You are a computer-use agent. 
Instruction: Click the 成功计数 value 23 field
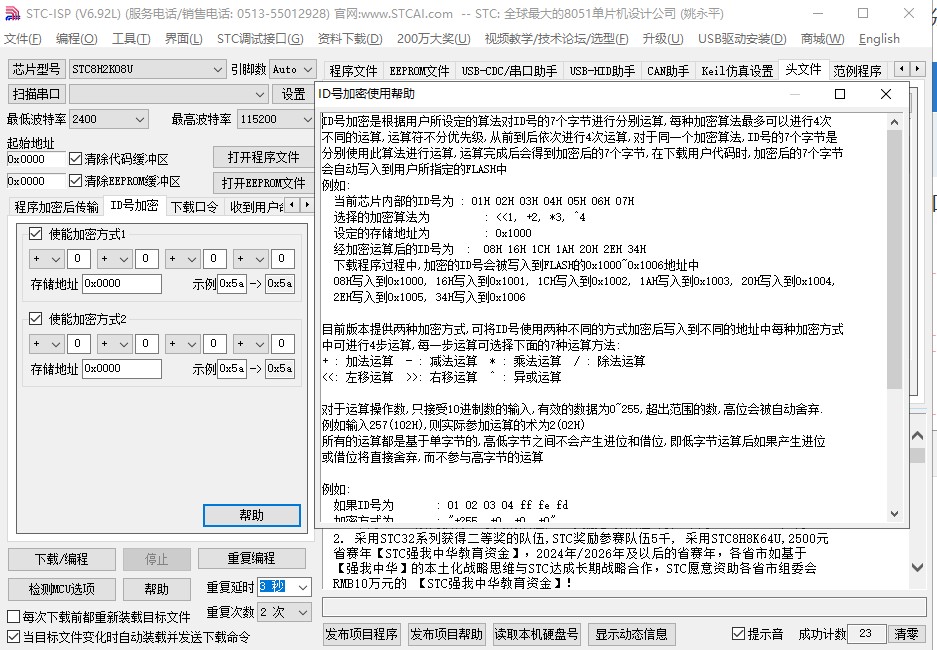click(866, 633)
